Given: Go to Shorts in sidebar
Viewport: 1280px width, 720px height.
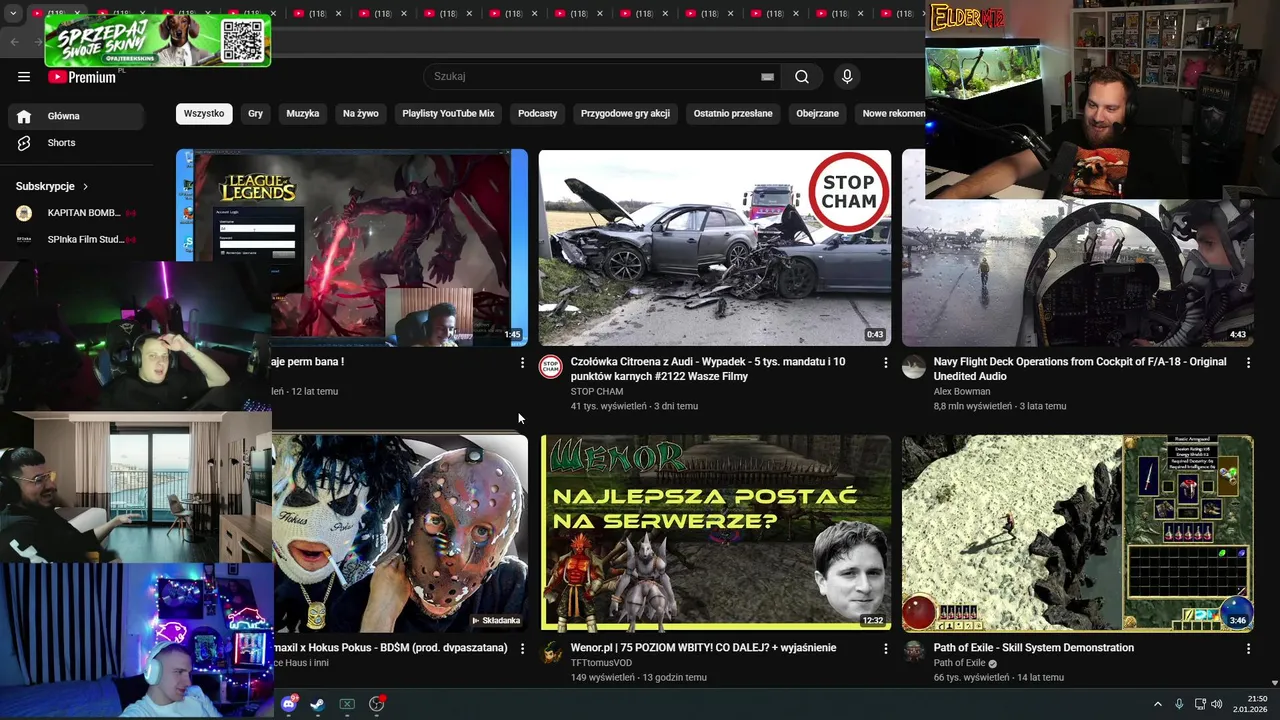Looking at the screenshot, I should [76, 143].
